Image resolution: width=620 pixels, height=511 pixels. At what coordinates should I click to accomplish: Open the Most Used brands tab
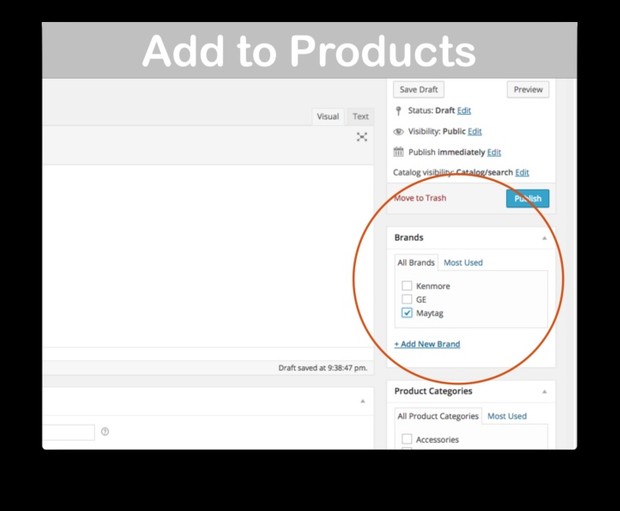tap(463, 263)
